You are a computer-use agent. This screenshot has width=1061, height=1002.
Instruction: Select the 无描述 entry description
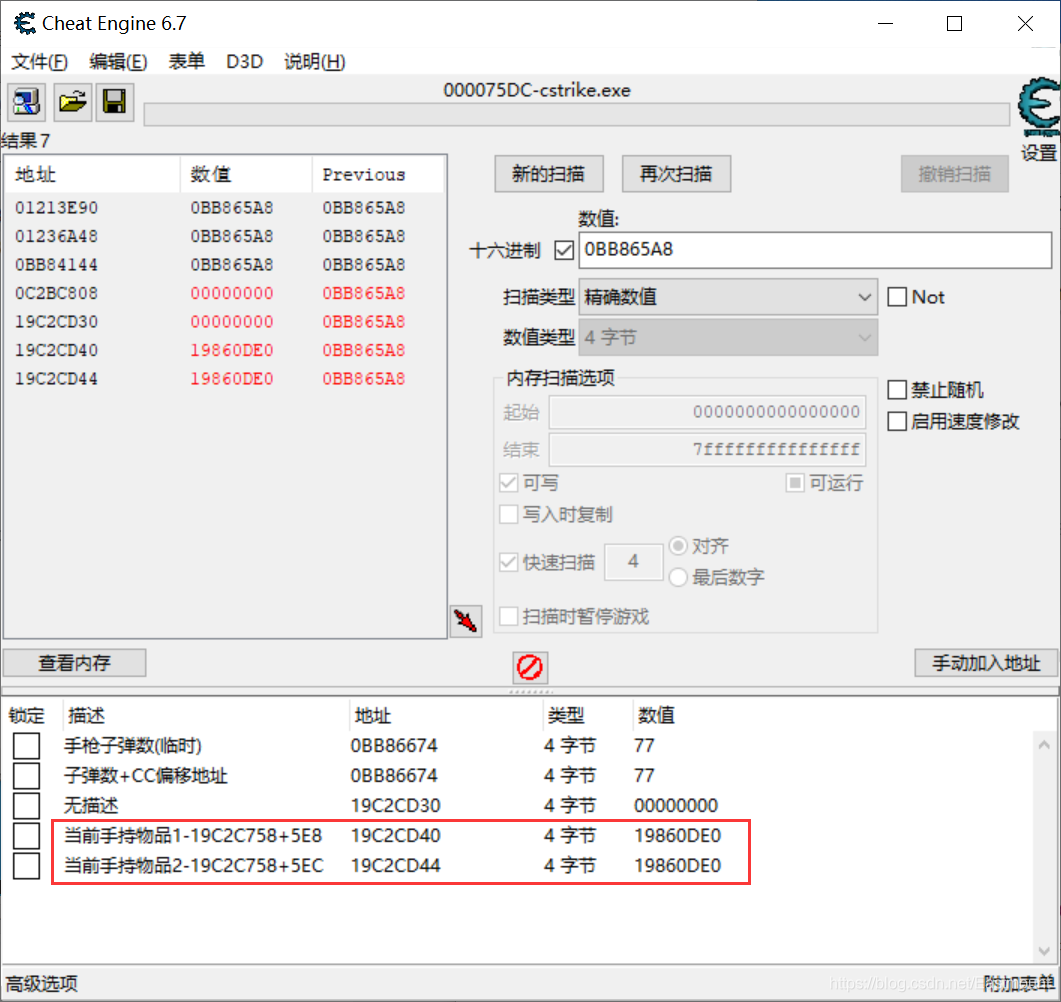tap(91, 805)
